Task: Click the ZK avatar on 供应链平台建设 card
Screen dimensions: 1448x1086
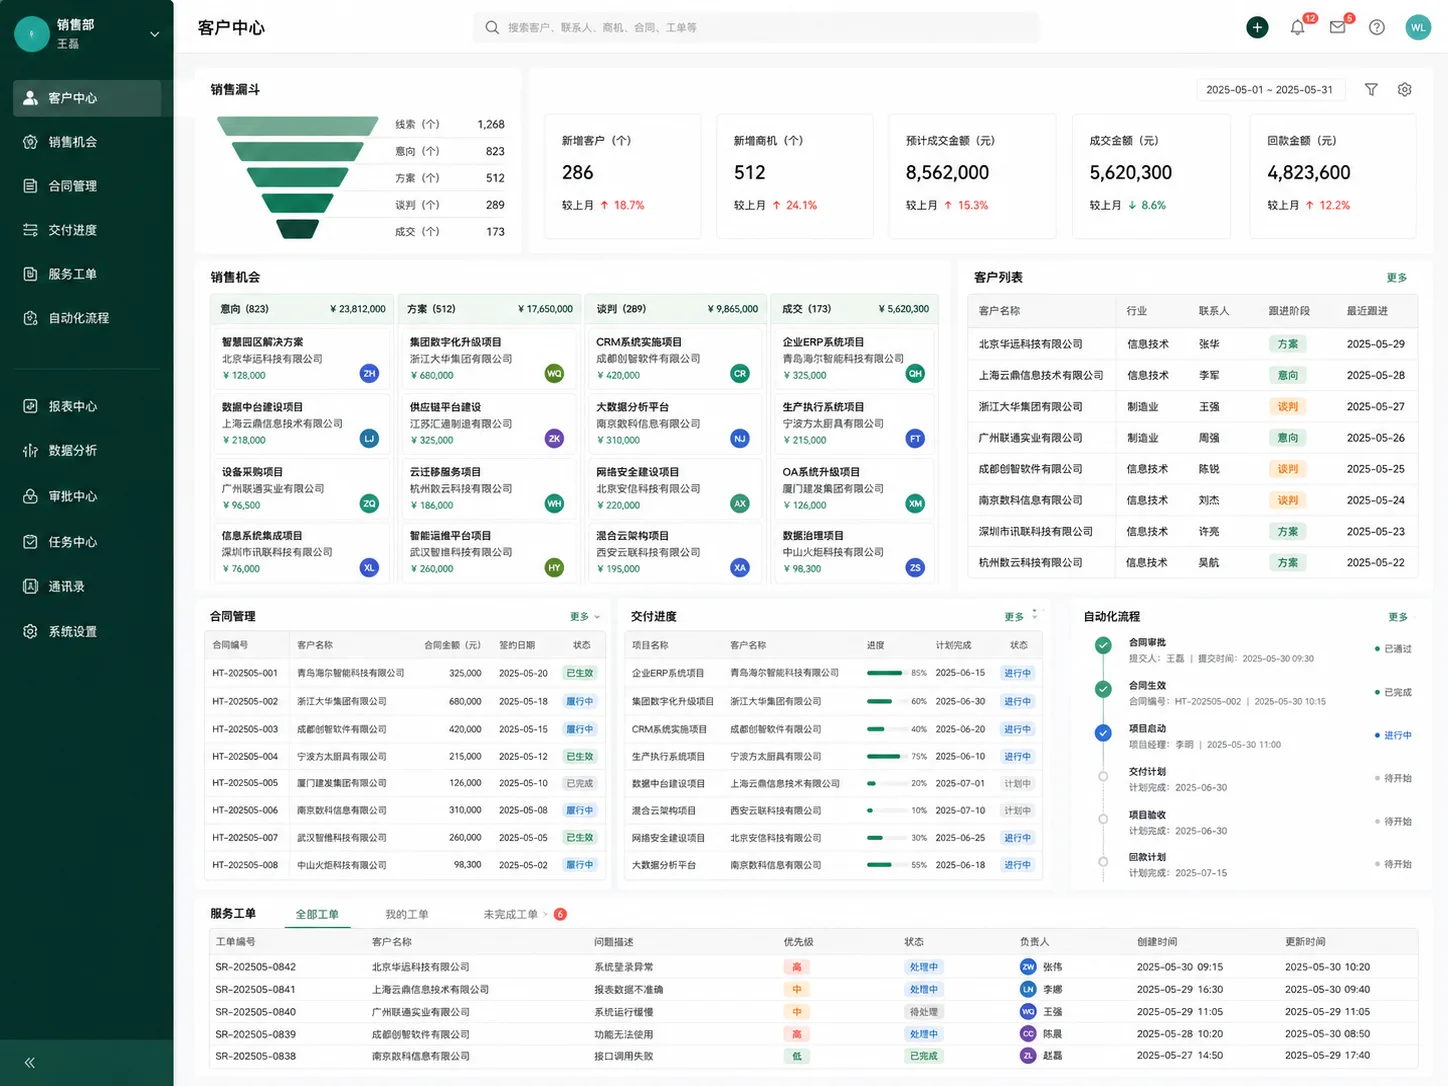Action: coord(554,439)
